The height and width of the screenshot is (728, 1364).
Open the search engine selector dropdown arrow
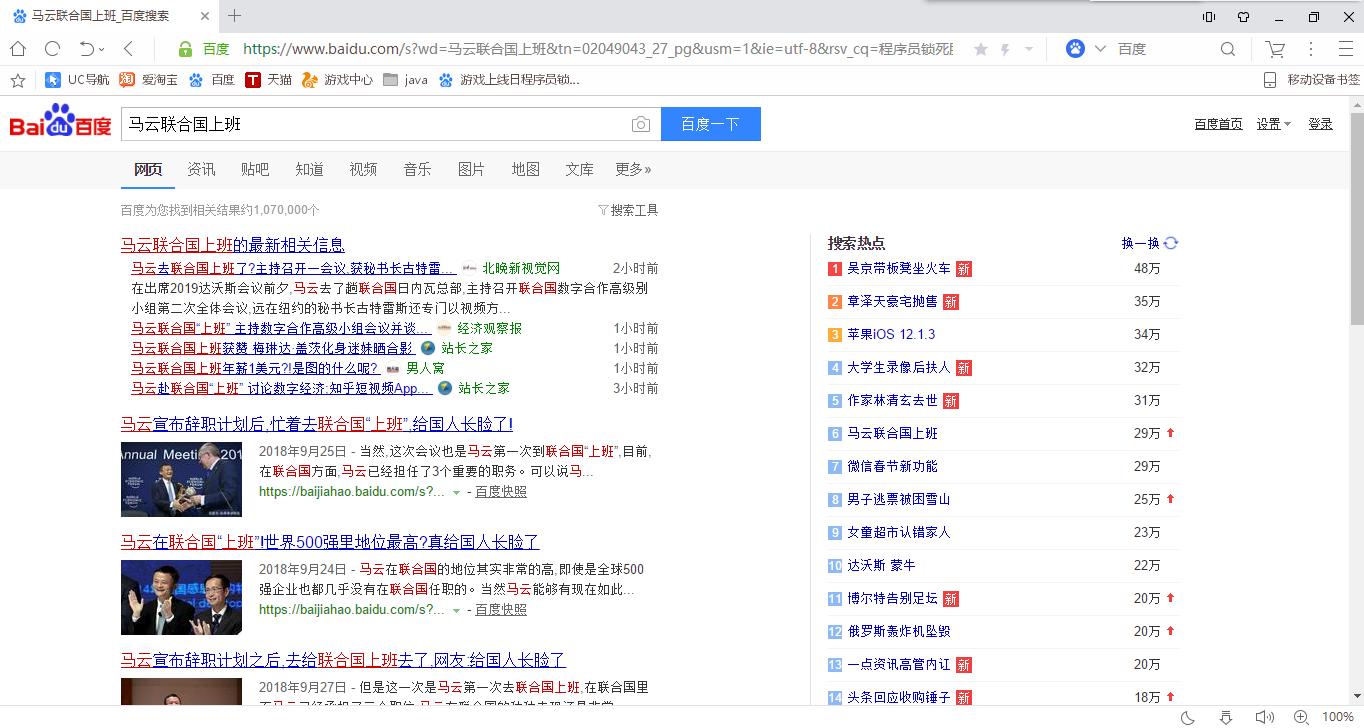tap(1101, 49)
